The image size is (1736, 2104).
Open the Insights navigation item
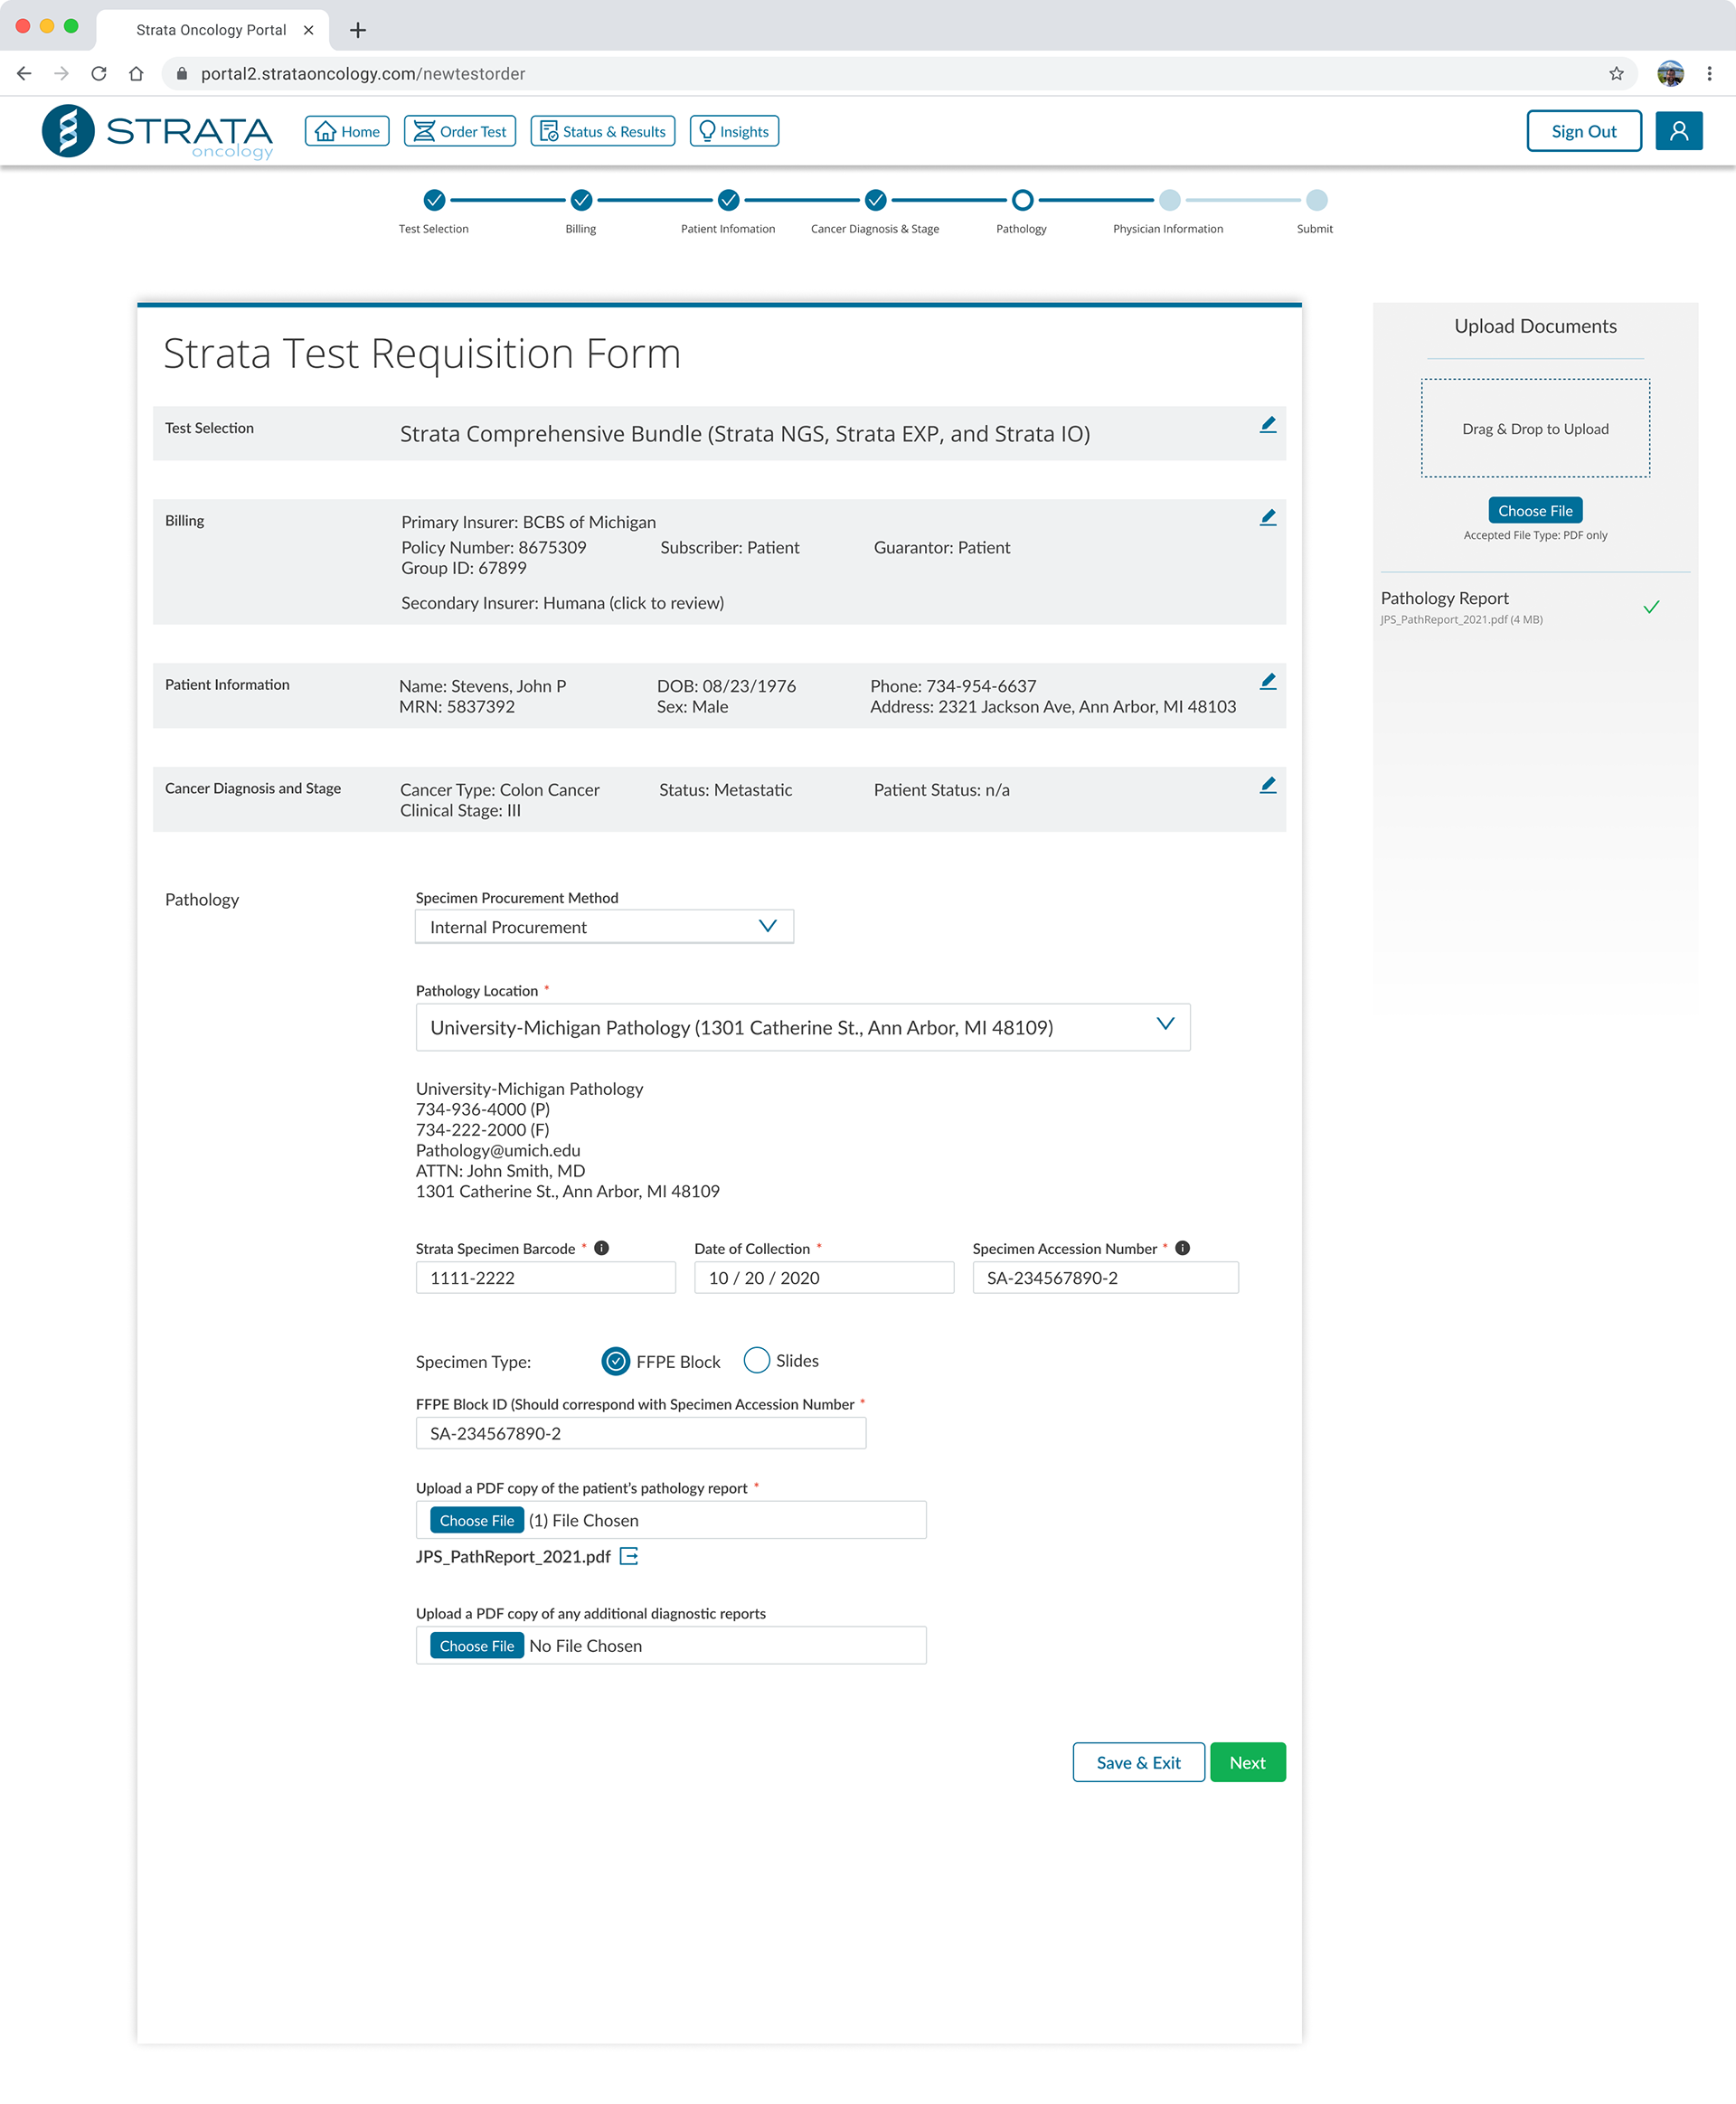click(x=734, y=132)
